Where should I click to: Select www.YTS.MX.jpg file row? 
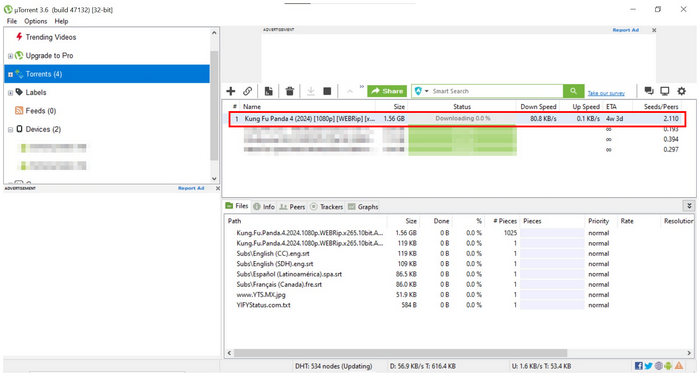click(x=458, y=295)
